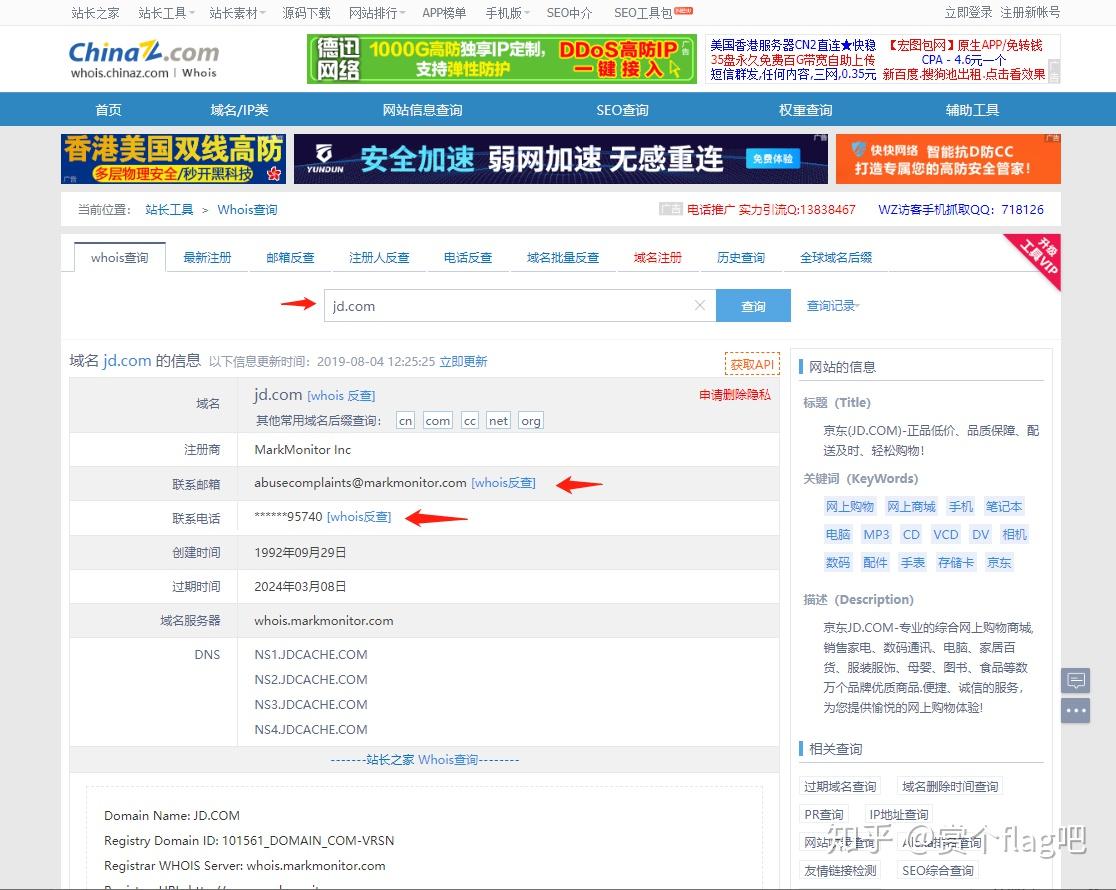1116x890 pixels.
Task: Open IP地址查询 related query
Action: 898,814
